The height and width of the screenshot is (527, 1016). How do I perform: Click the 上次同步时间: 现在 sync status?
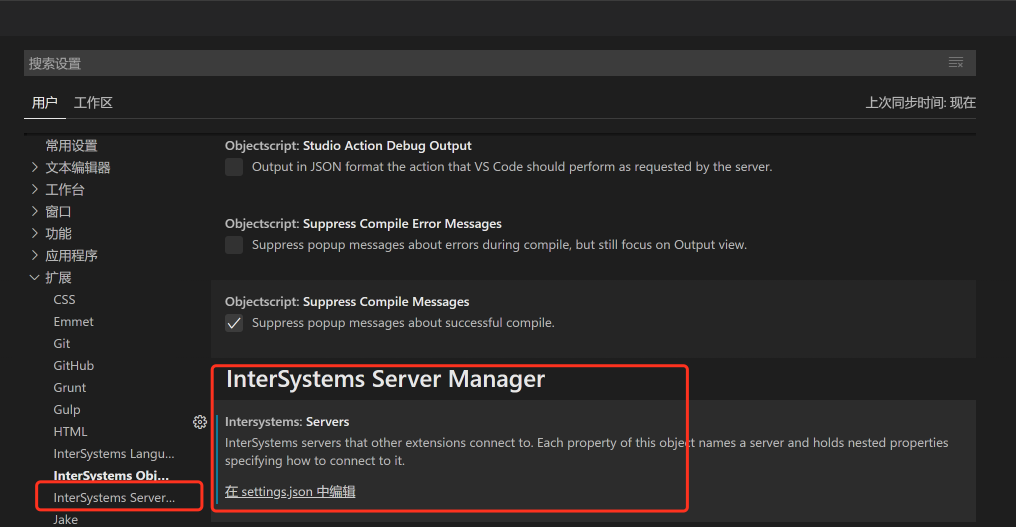point(920,102)
